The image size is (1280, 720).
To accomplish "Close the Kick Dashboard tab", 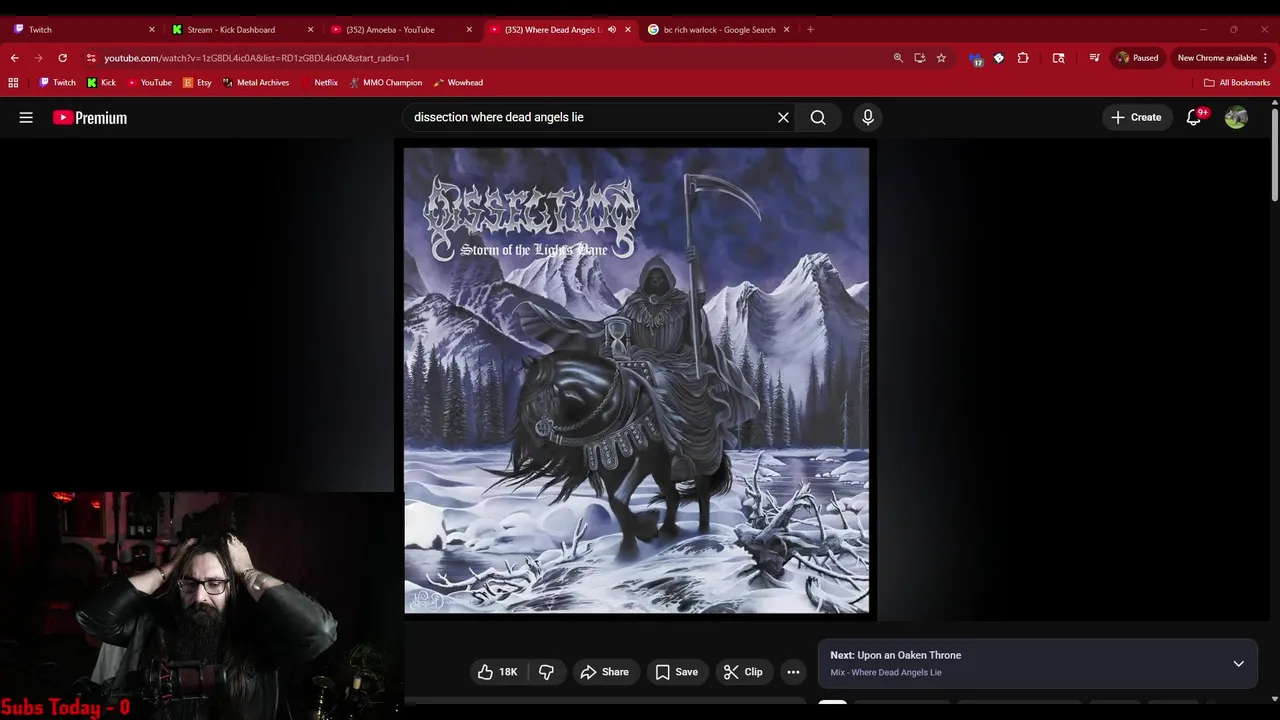I will 311,30.
